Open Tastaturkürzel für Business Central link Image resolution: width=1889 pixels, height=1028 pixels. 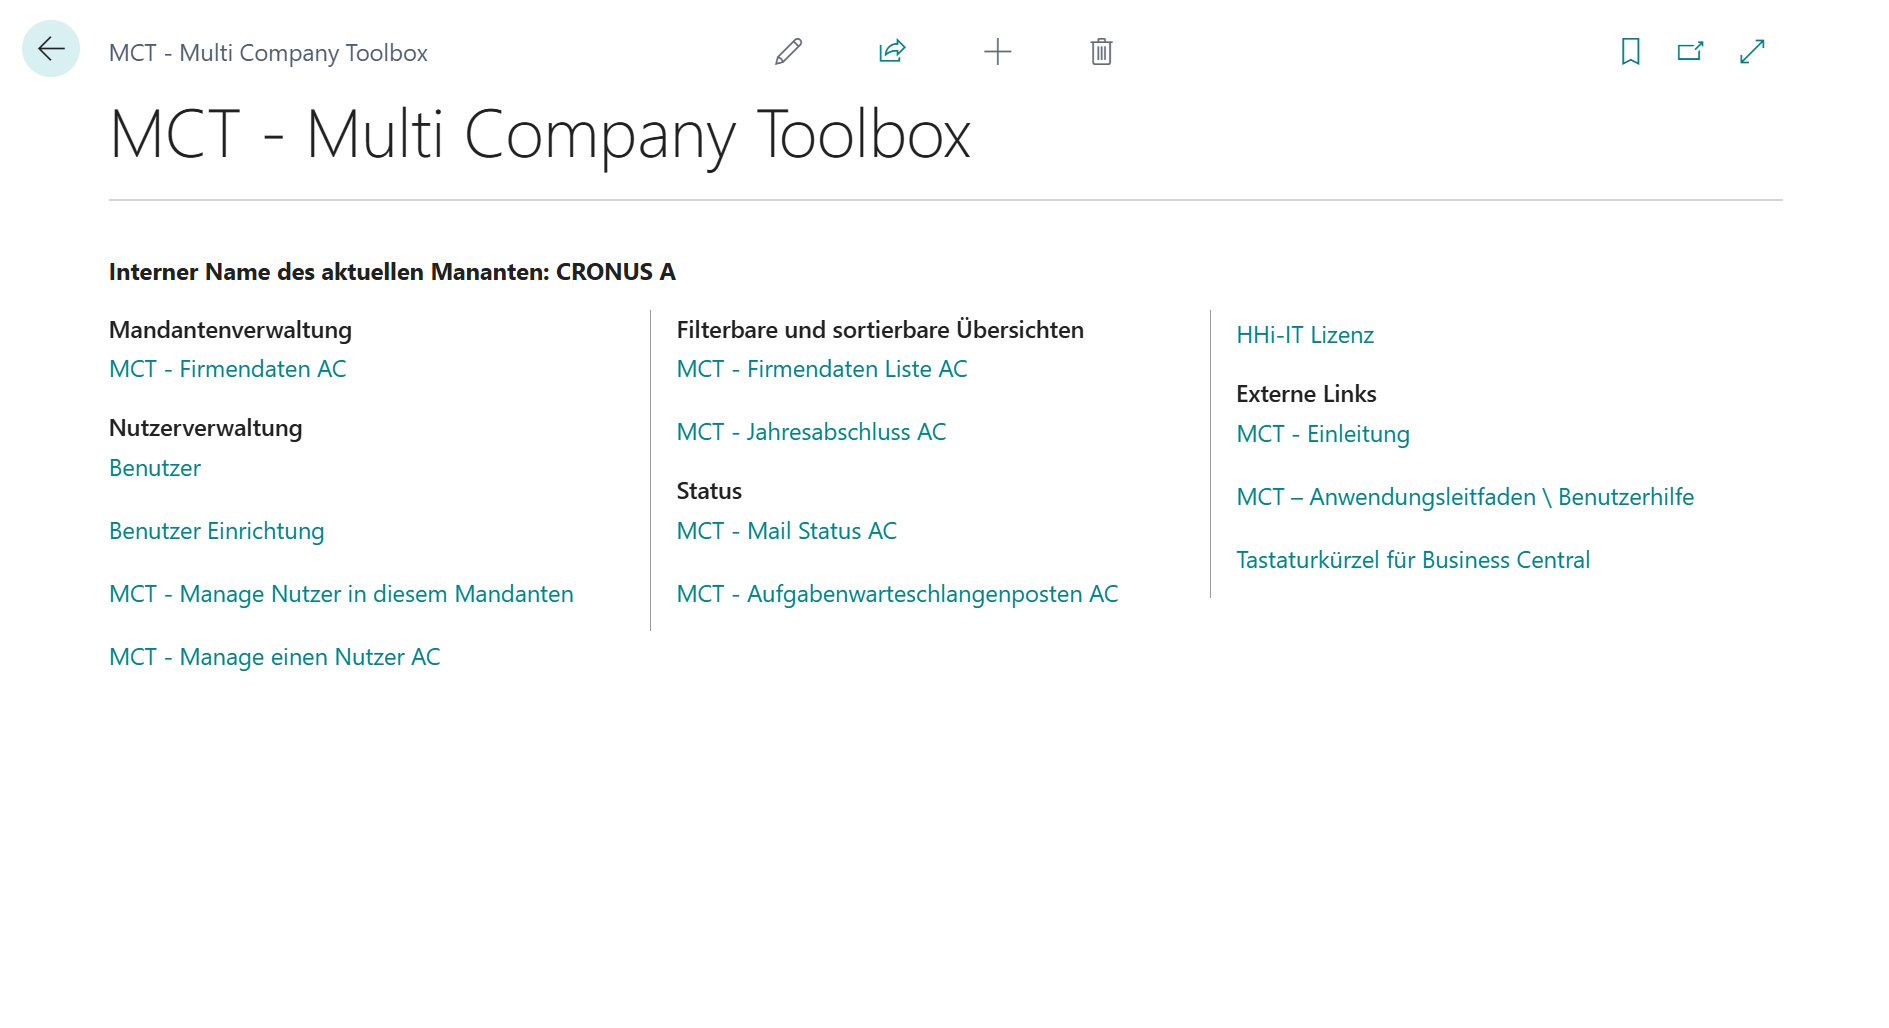pos(1413,560)
